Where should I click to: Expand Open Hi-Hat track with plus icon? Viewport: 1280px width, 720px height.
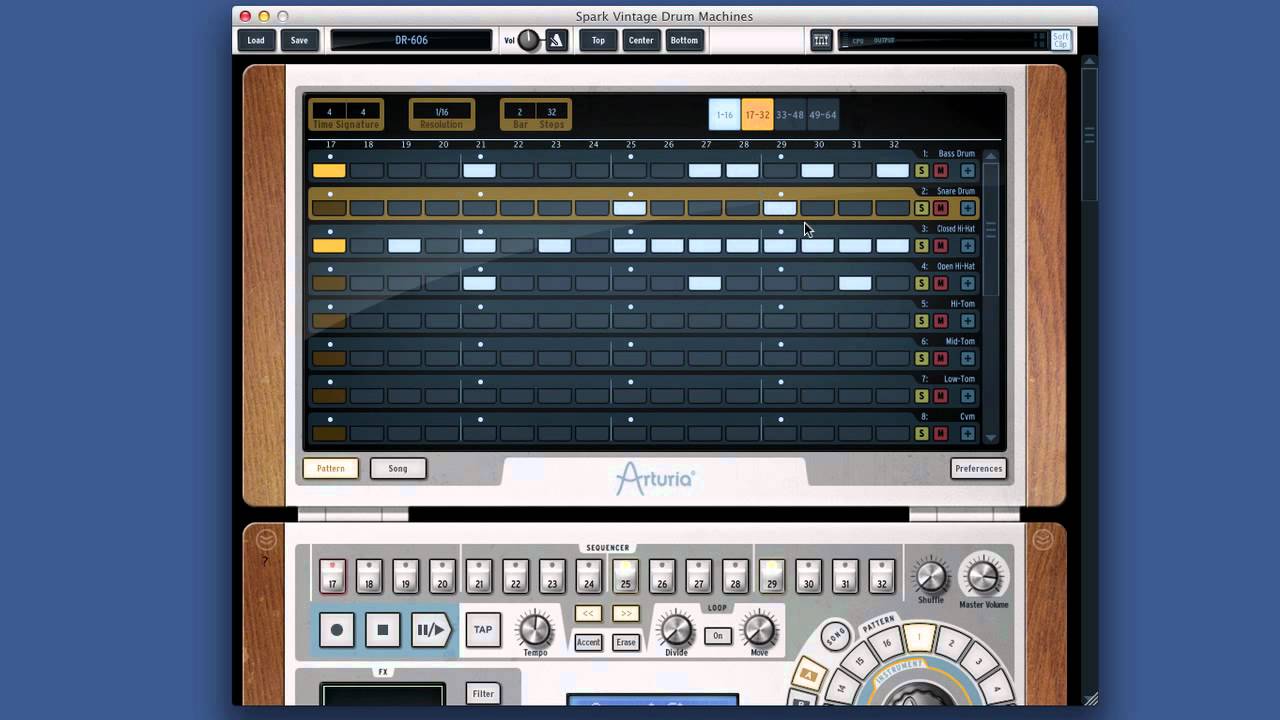(x=967, y=283)
